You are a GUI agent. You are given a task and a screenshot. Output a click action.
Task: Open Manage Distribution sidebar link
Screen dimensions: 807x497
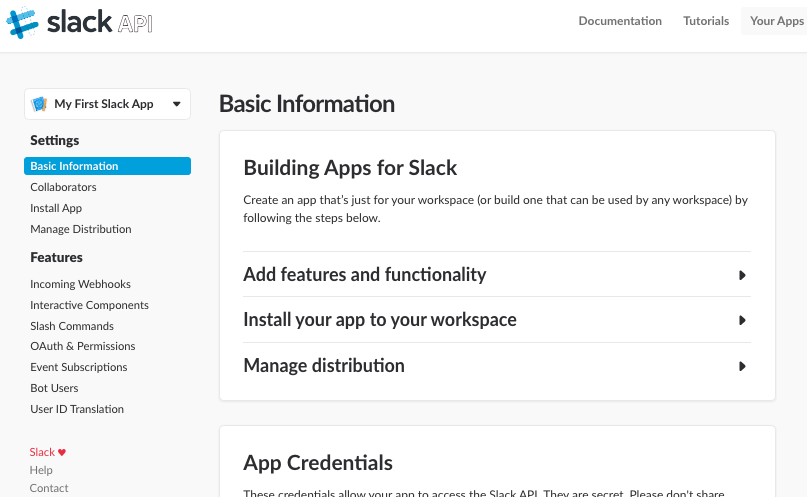pos(81,229)
